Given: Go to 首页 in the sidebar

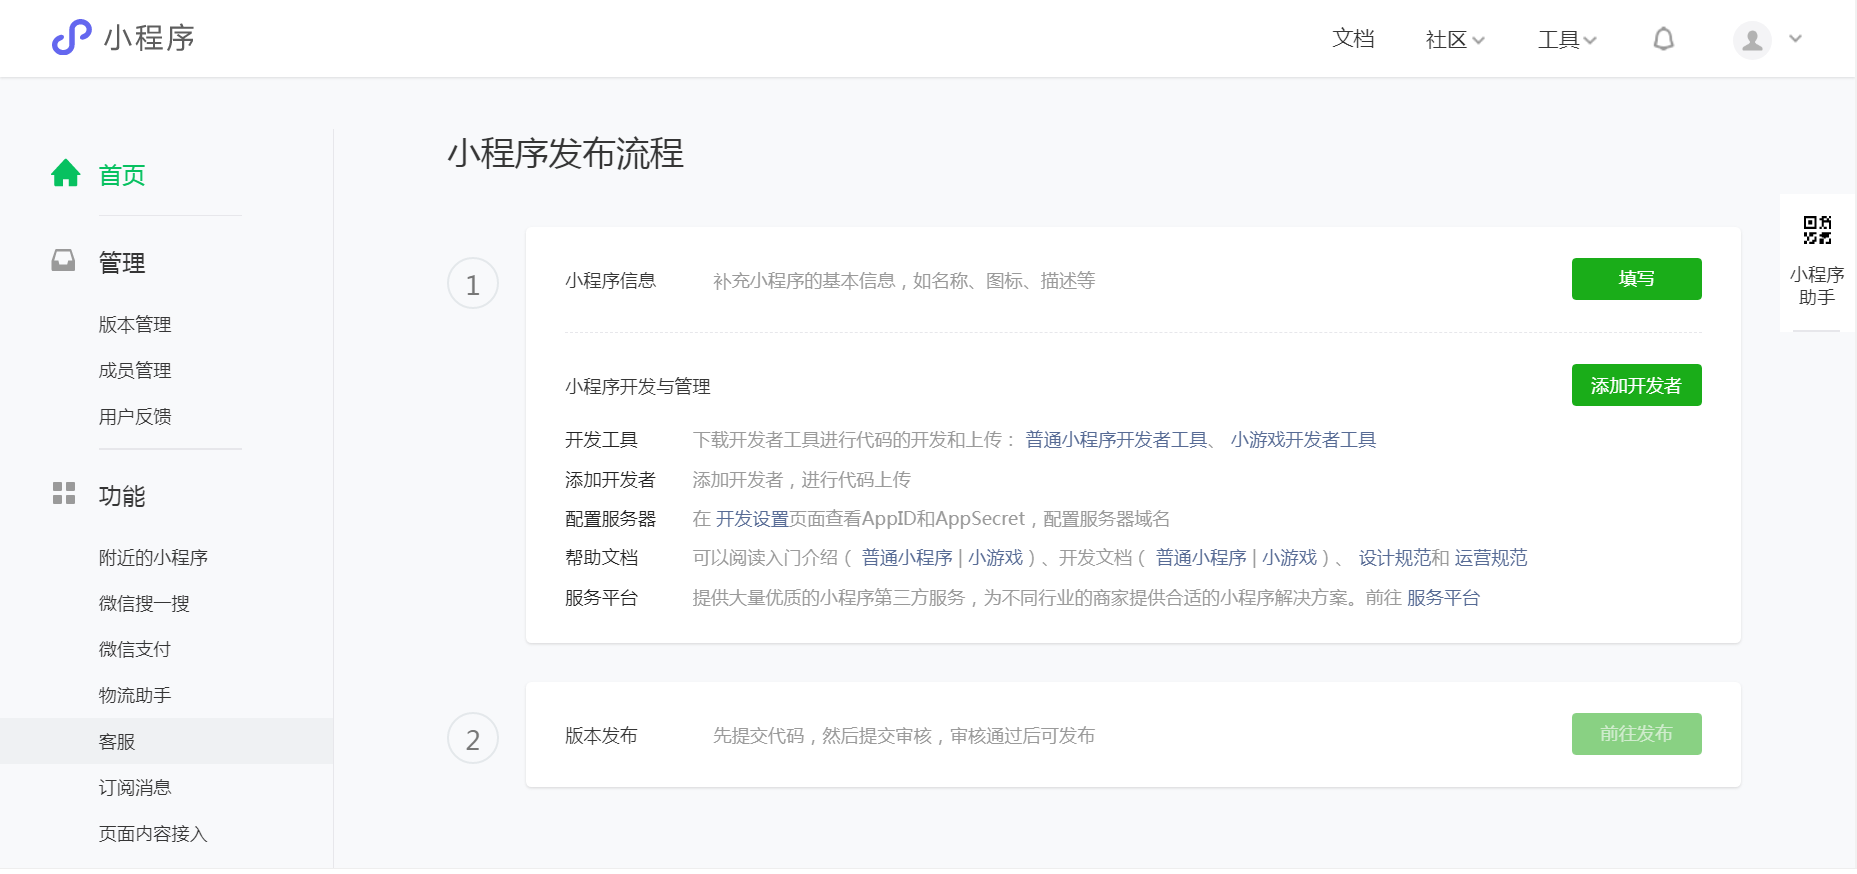Looking at the screenshot, I should click(x=122, y=175).
